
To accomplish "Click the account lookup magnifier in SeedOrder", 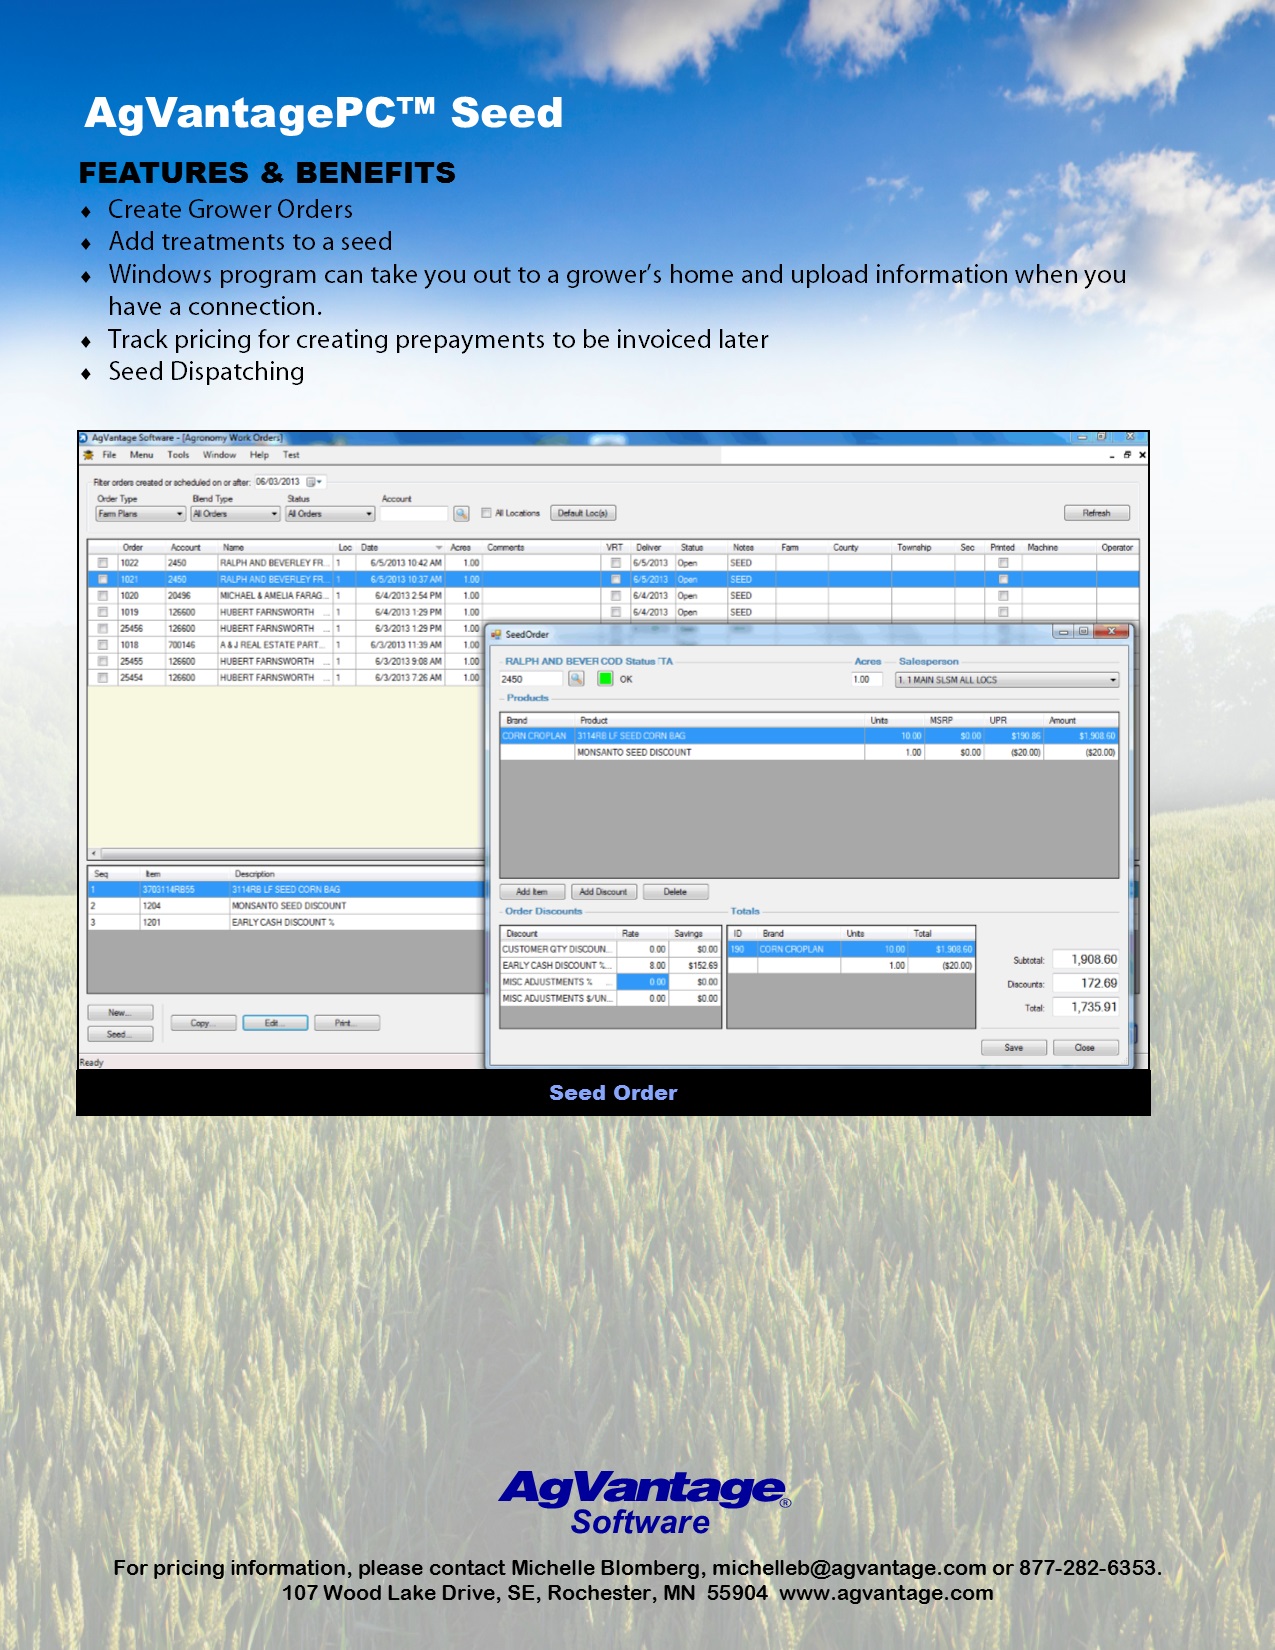I will click(576, 679).
